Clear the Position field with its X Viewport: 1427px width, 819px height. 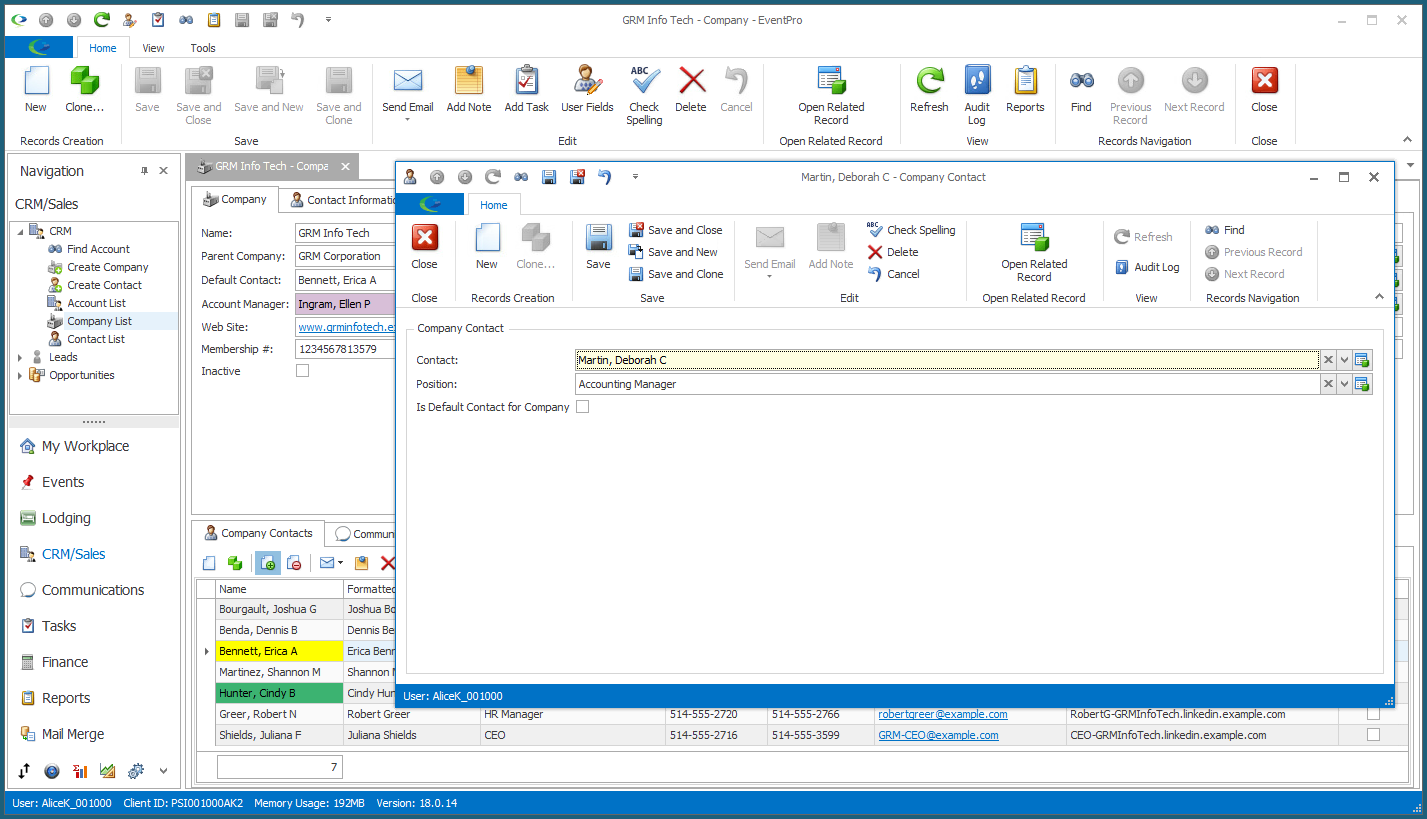[x=1328, y=384]
